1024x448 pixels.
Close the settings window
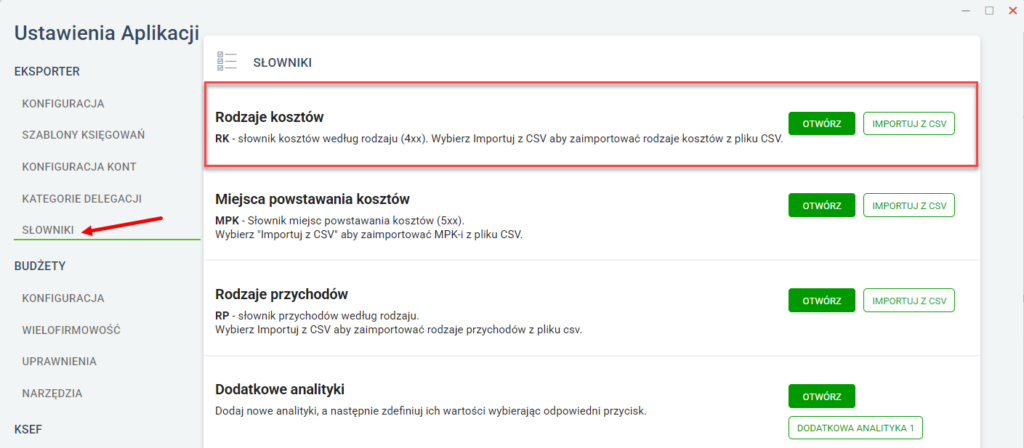[1013, 10]
